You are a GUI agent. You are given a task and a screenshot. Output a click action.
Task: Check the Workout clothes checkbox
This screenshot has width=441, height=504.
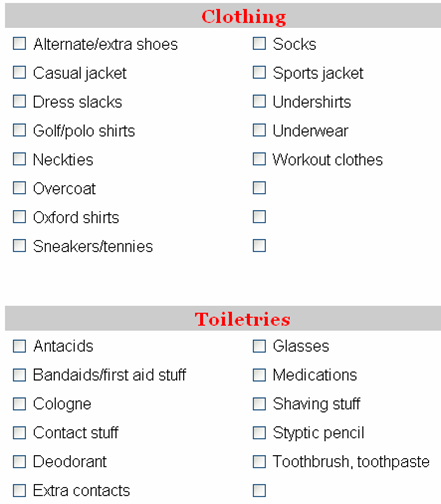259,159
